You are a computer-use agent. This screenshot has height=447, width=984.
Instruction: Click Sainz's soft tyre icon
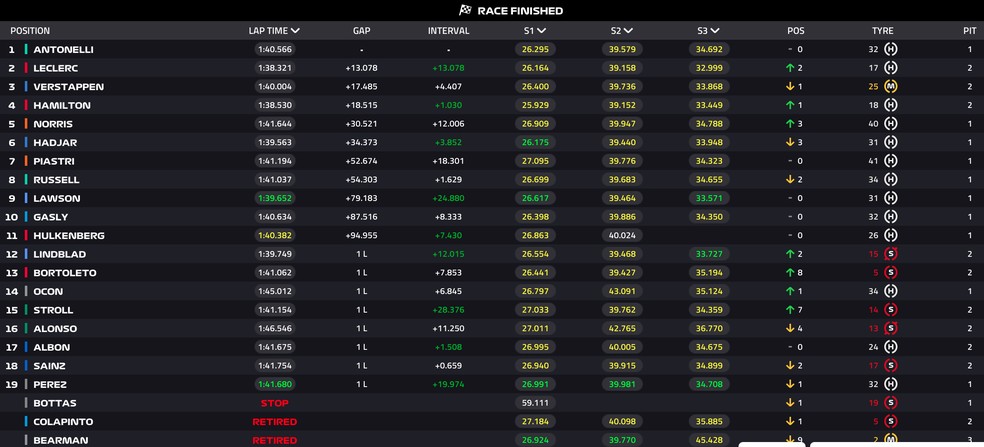[x=890, y=365]
